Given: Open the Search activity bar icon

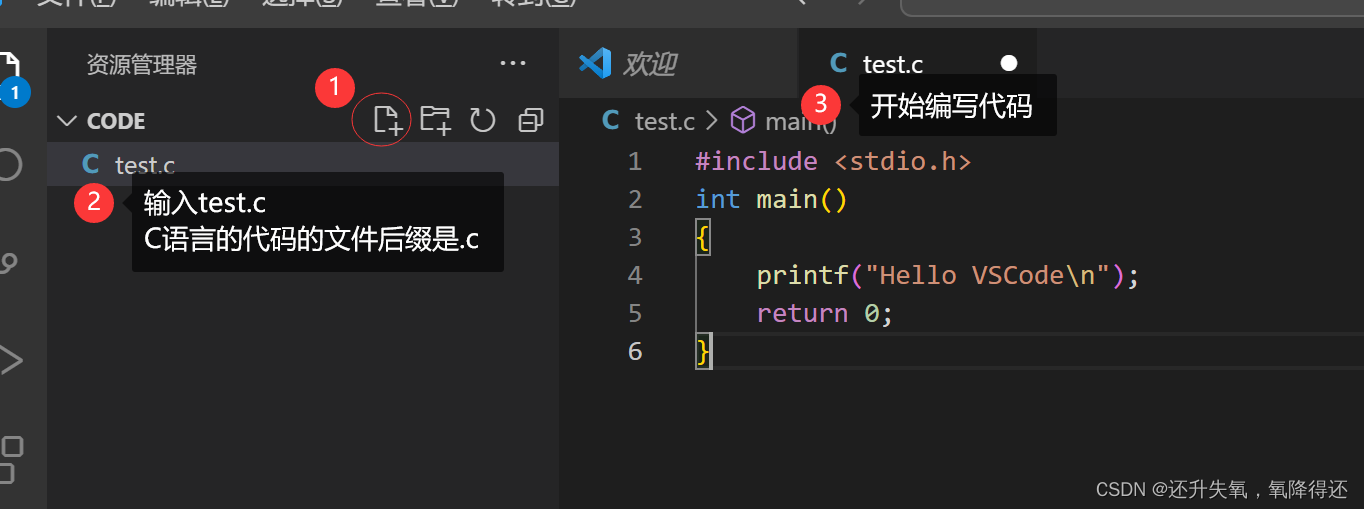Looking at the screenshot, I should point(9,164).
